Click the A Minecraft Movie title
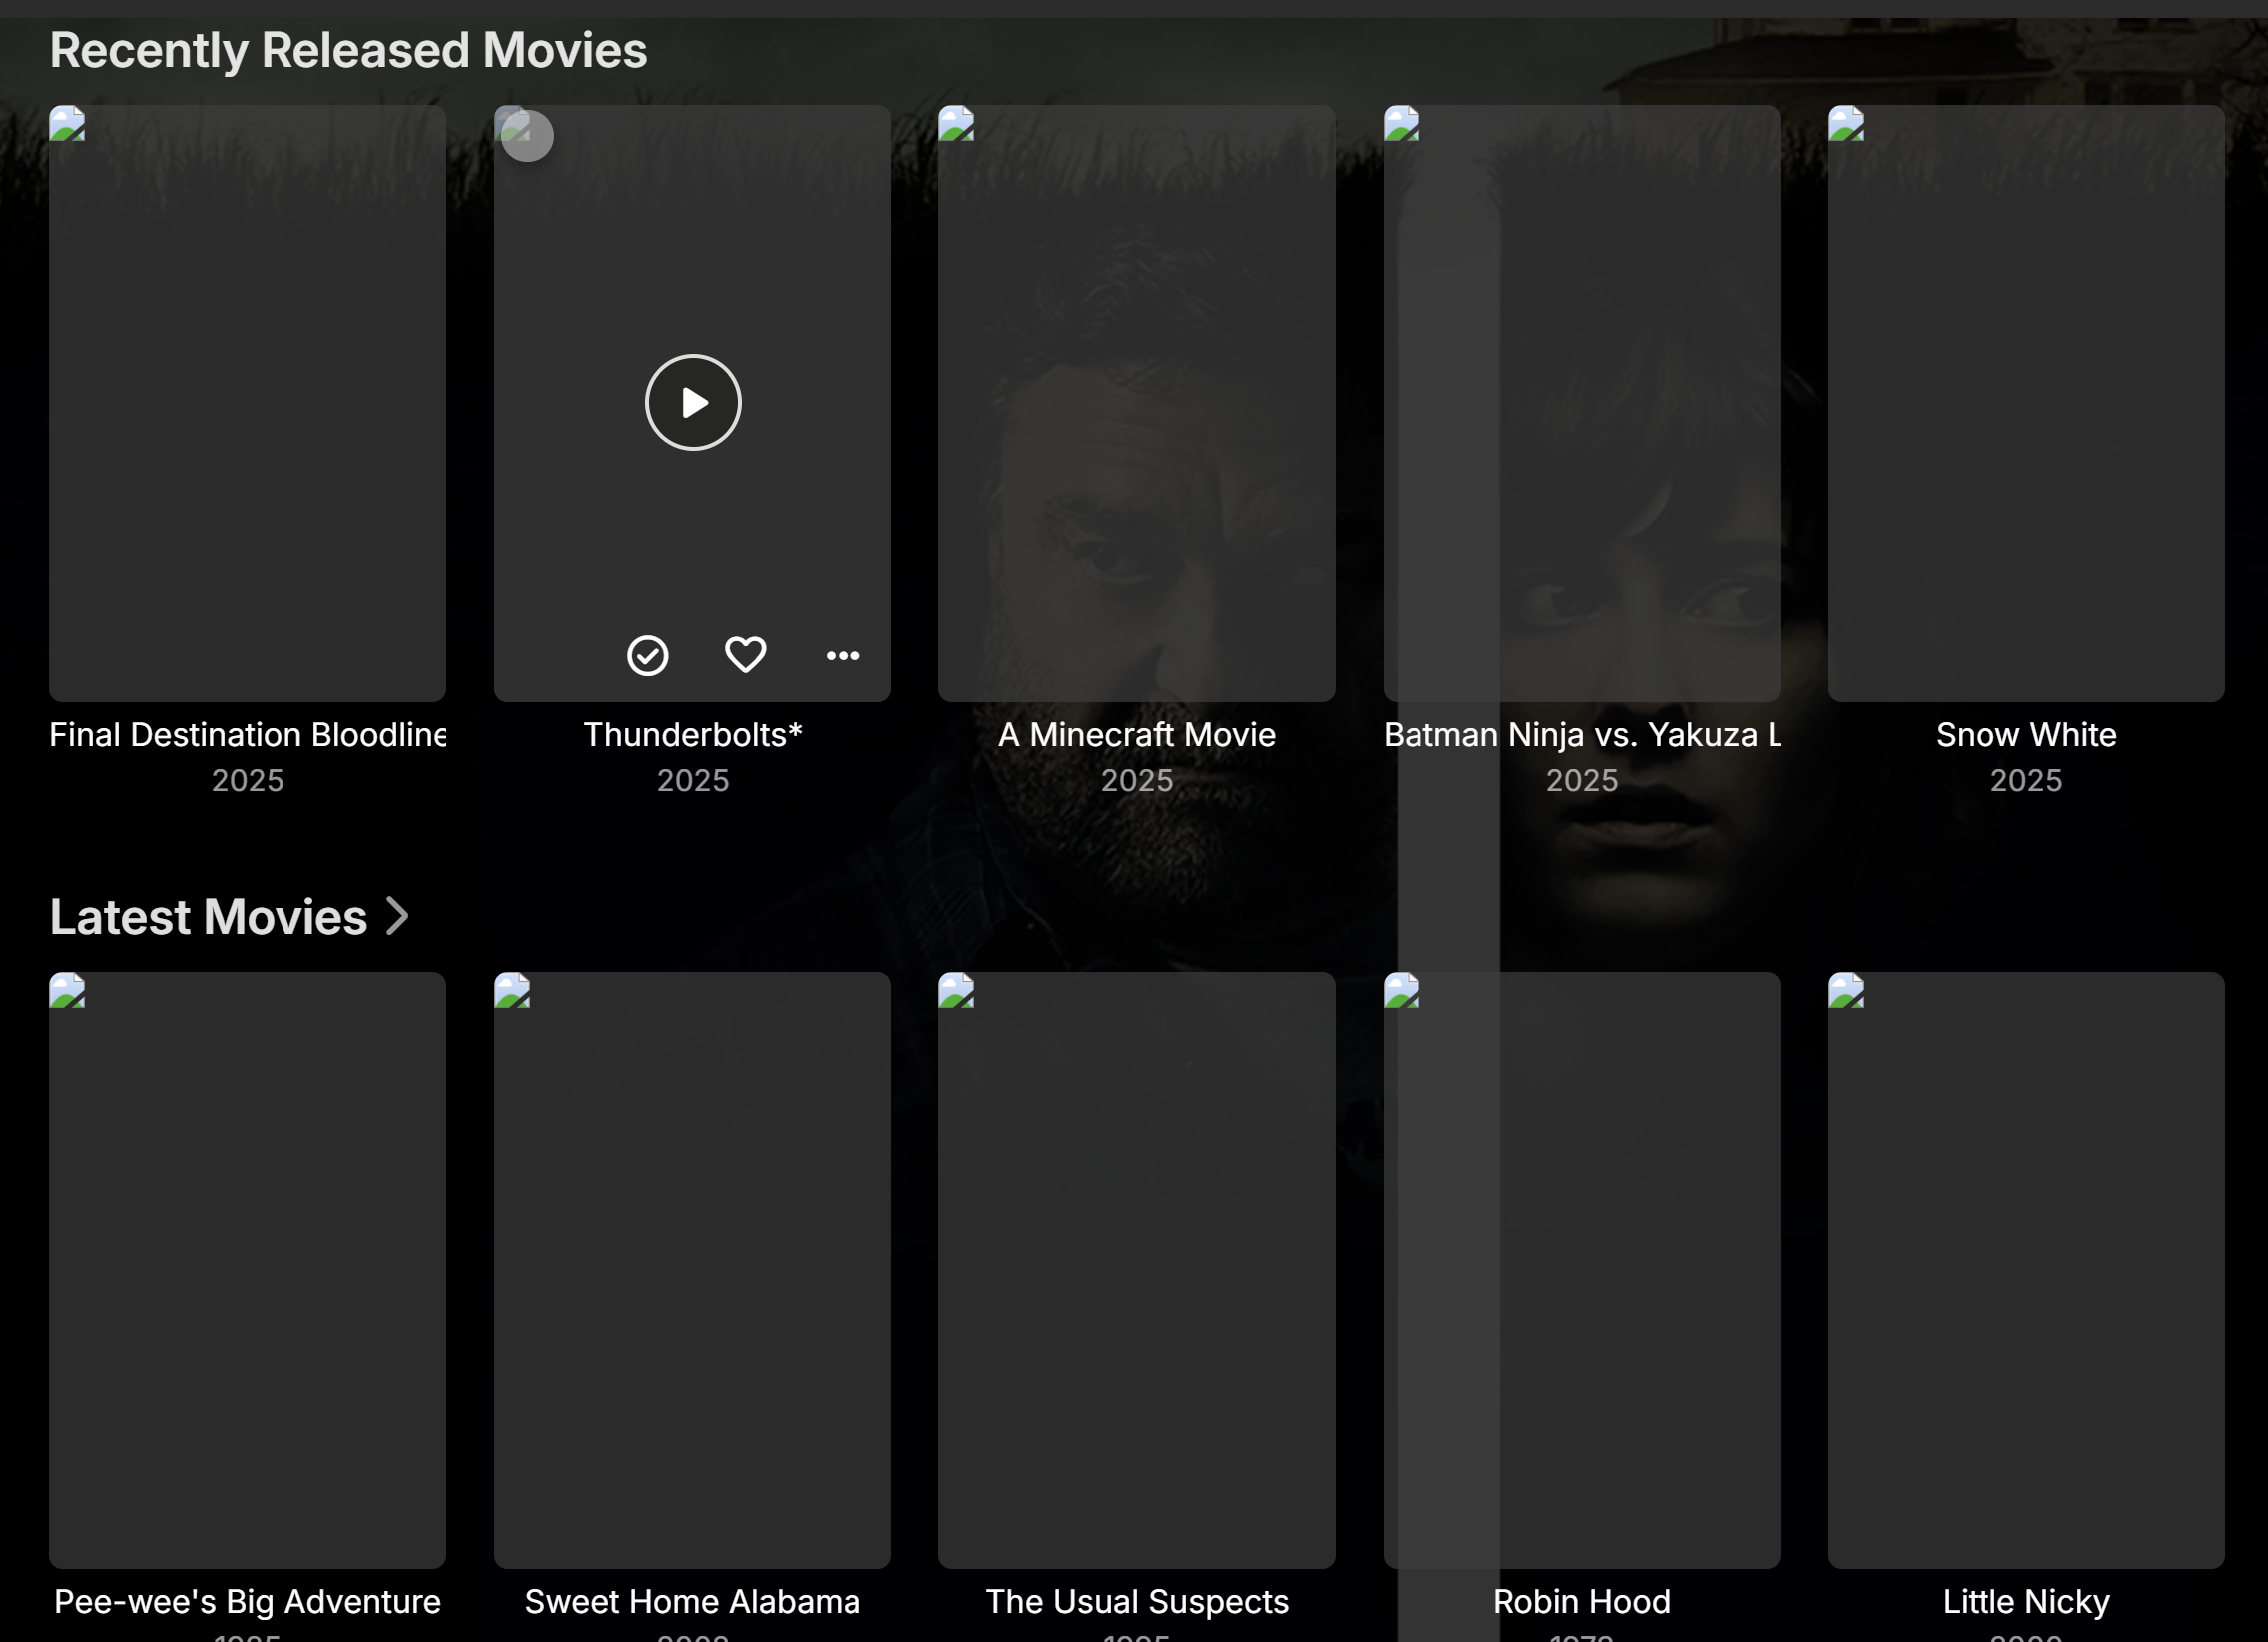 pyautogui.click(x=1136, y=735)
